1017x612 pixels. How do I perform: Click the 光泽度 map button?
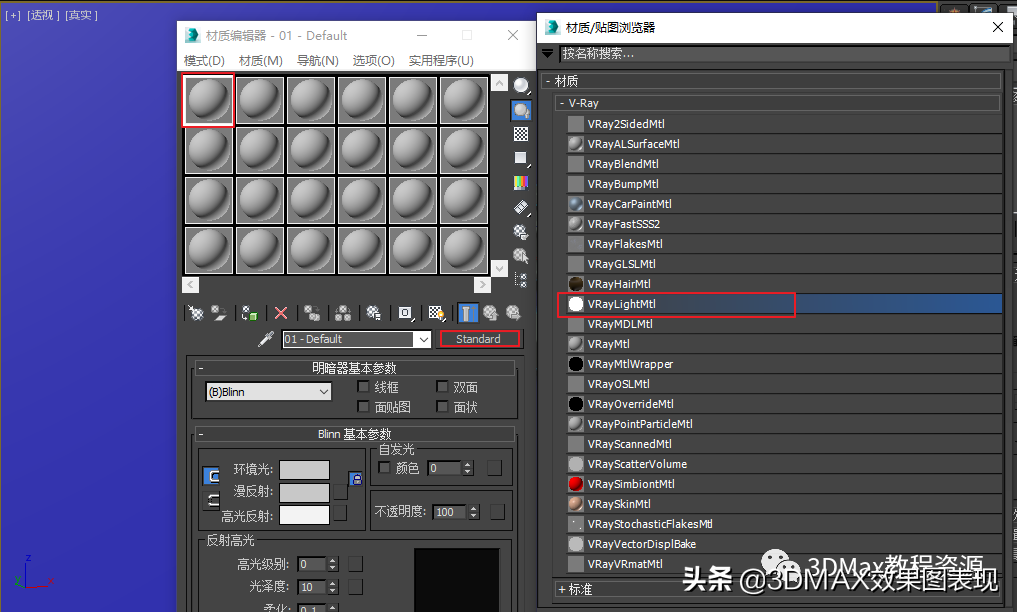point(355,587)
